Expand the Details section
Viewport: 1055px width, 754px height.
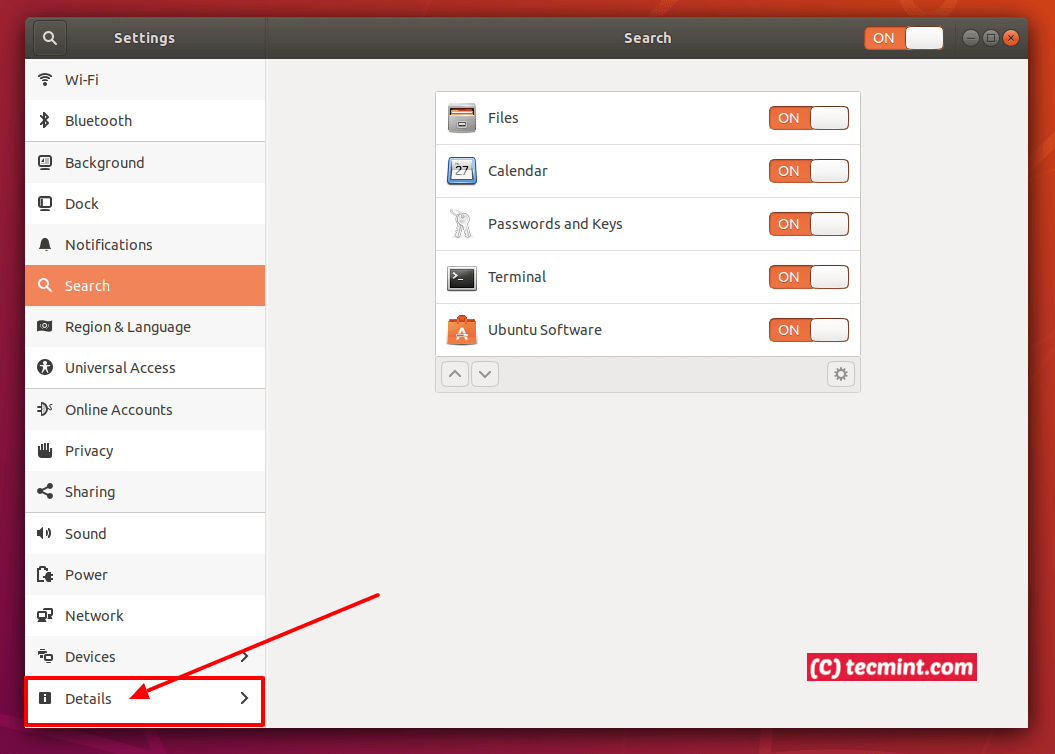pos(145,699)
